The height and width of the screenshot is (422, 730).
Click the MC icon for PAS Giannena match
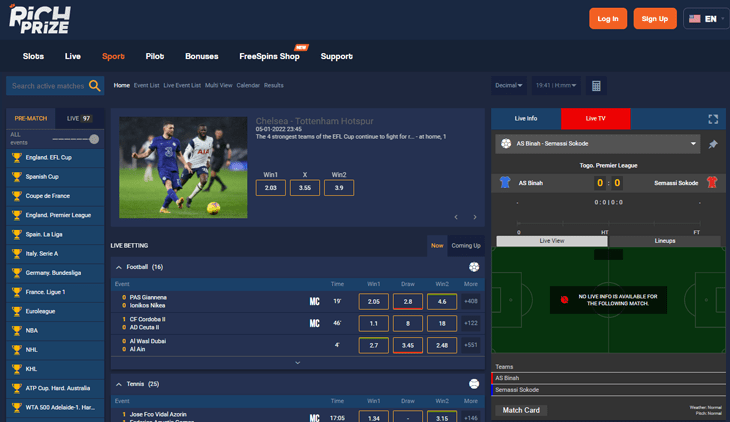tap(315, 301)
